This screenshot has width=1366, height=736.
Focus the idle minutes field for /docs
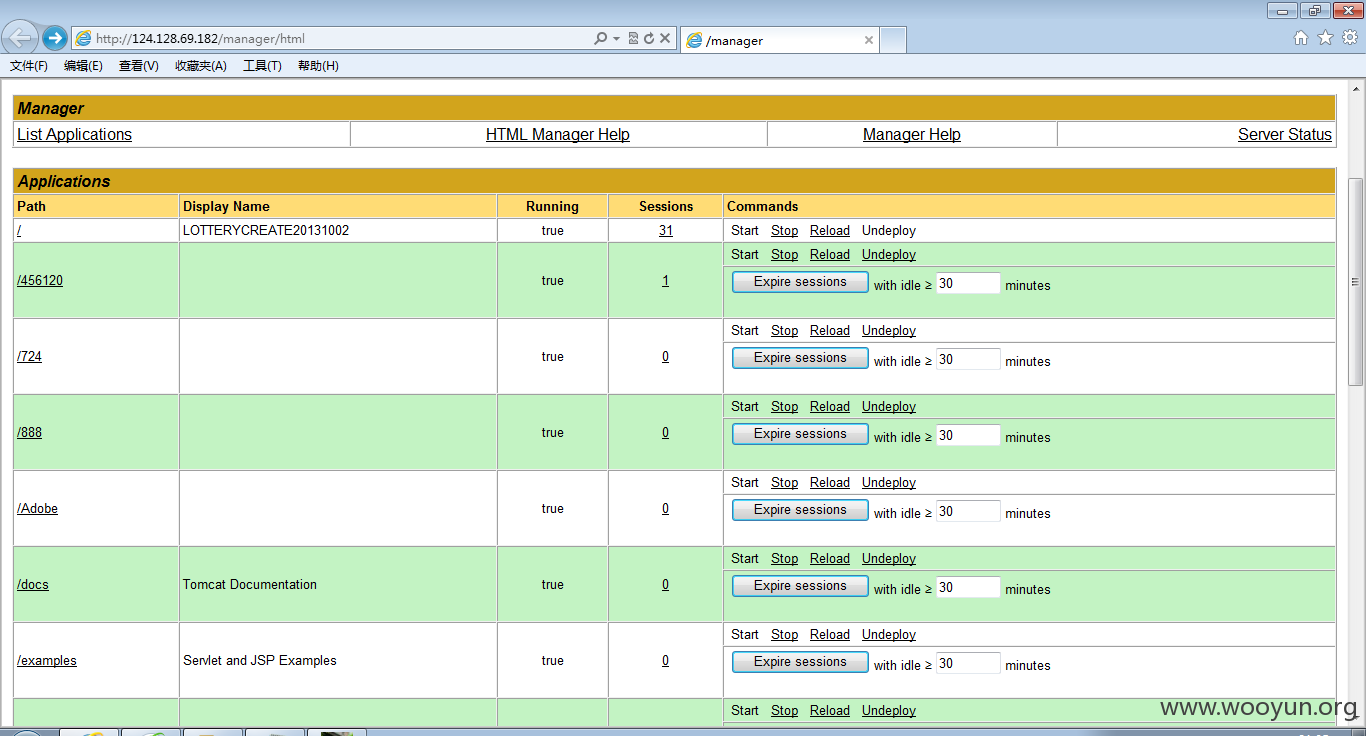[x=968, y=587]
